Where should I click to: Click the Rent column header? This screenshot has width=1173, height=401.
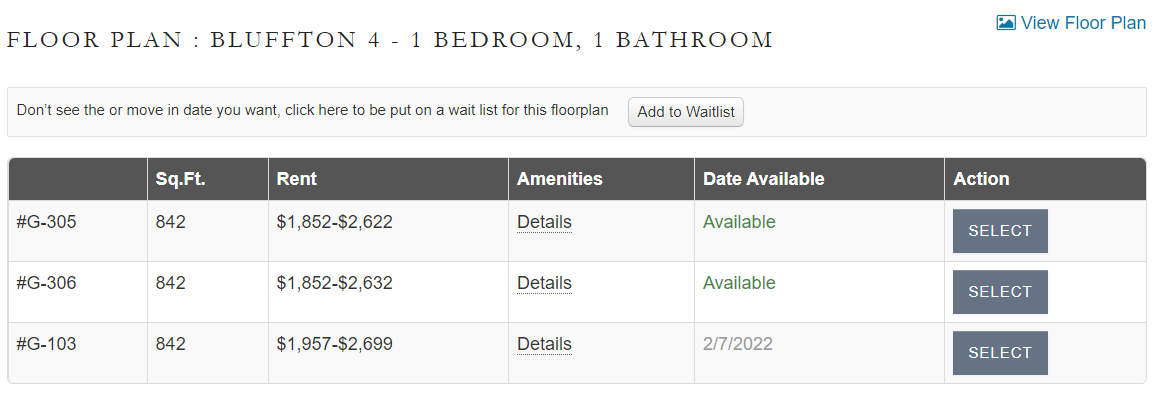click(296, 179)
